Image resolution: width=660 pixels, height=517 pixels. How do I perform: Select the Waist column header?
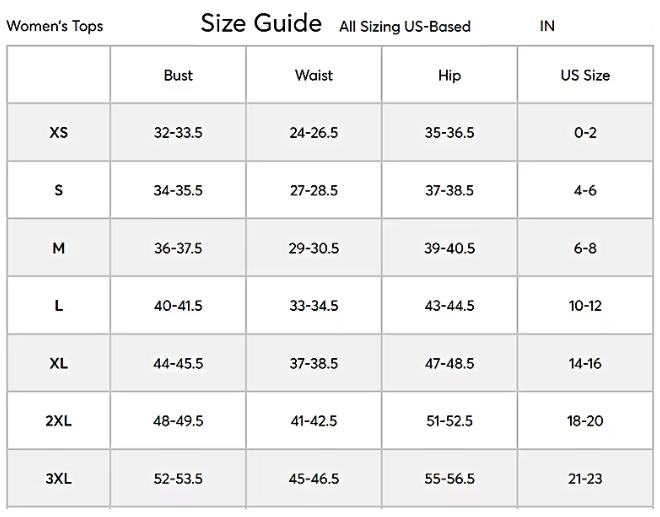[314, 75]
